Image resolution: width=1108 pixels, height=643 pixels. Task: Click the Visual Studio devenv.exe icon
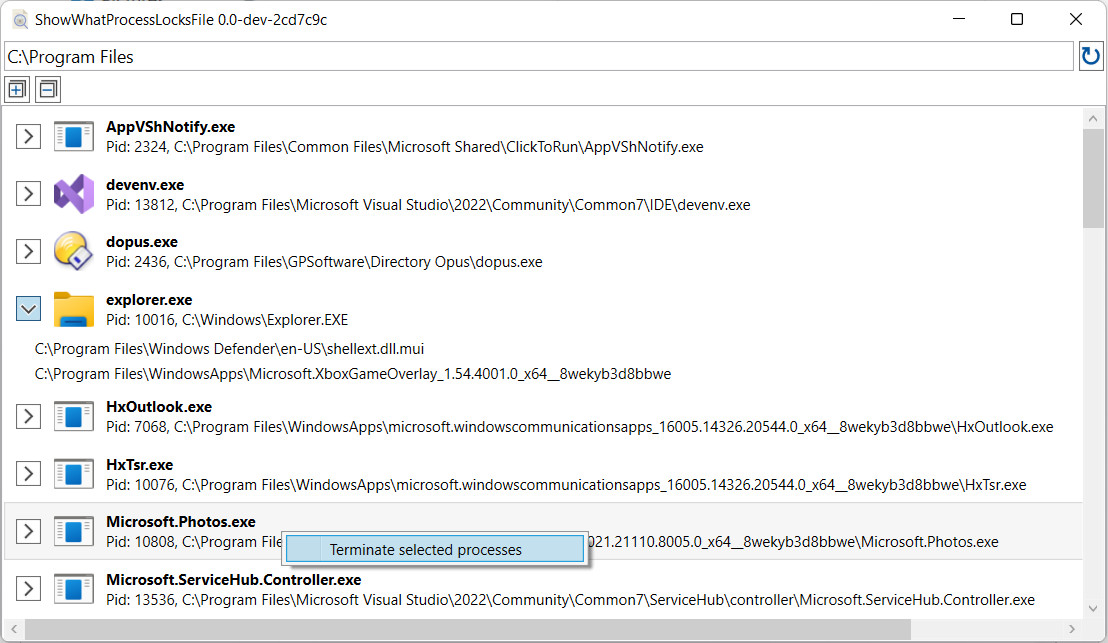(73, 194)
